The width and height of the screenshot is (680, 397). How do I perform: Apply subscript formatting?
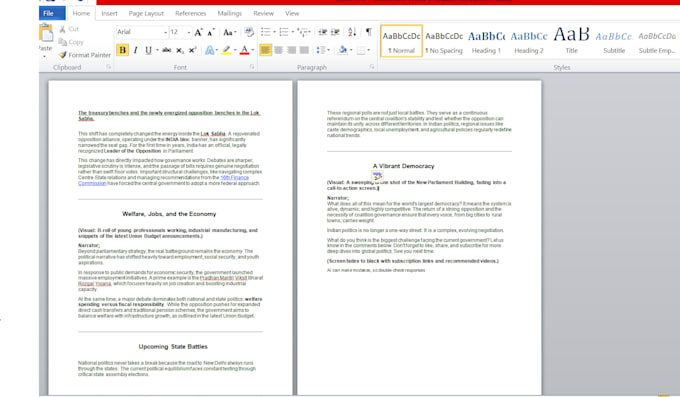coord(180,50)
